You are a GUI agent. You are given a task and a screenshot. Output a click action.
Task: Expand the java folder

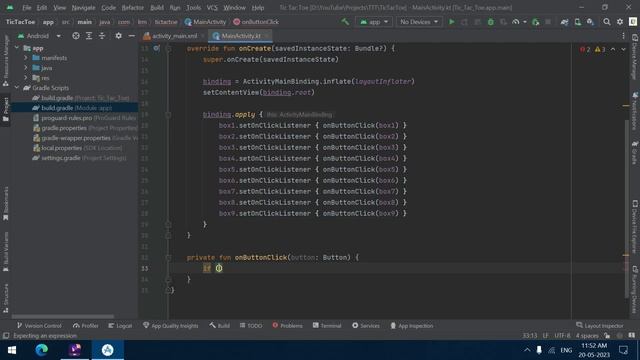[x=26, y=67]
